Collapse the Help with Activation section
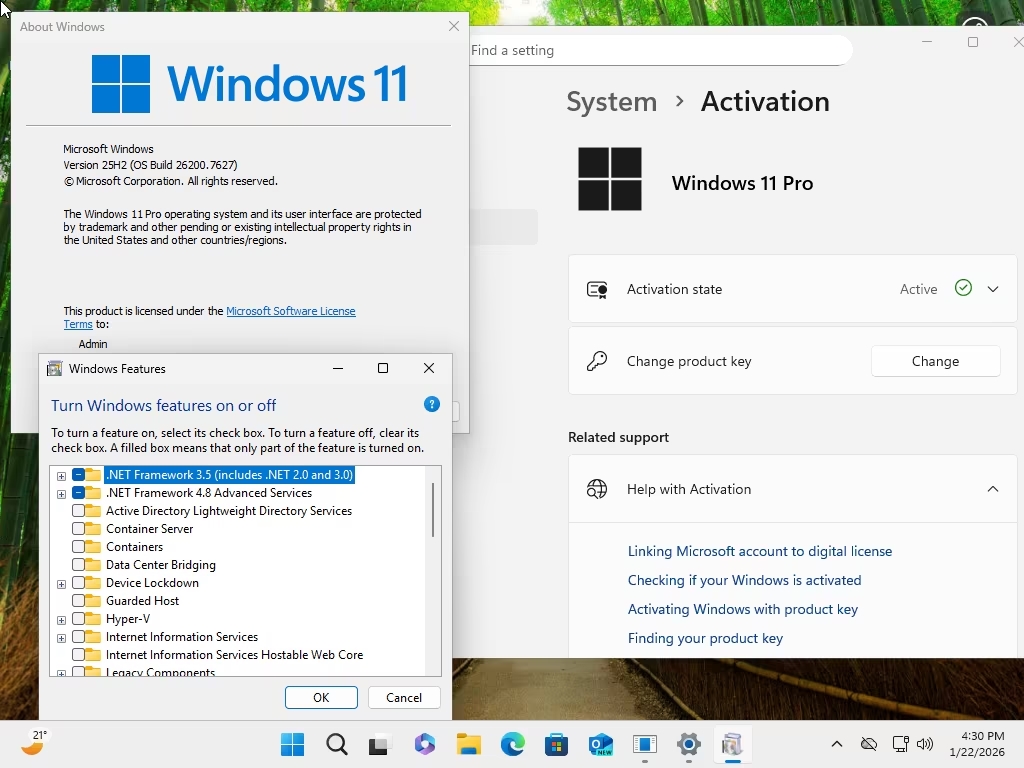 (x=993, y=489)
